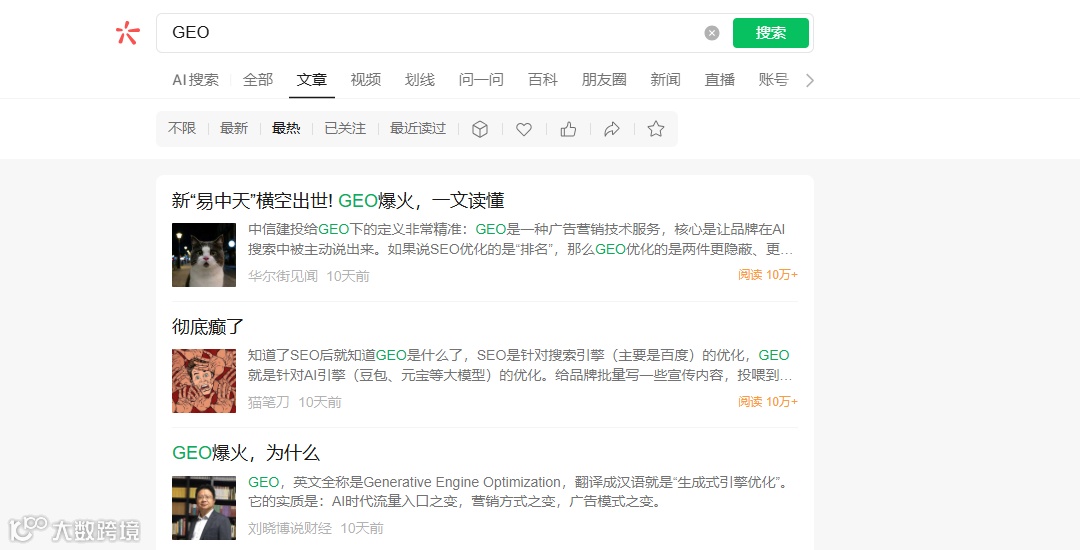Click 10天前 next to 猫笔刀
This screenshot has height=550, width=1080.
[320, 402]
